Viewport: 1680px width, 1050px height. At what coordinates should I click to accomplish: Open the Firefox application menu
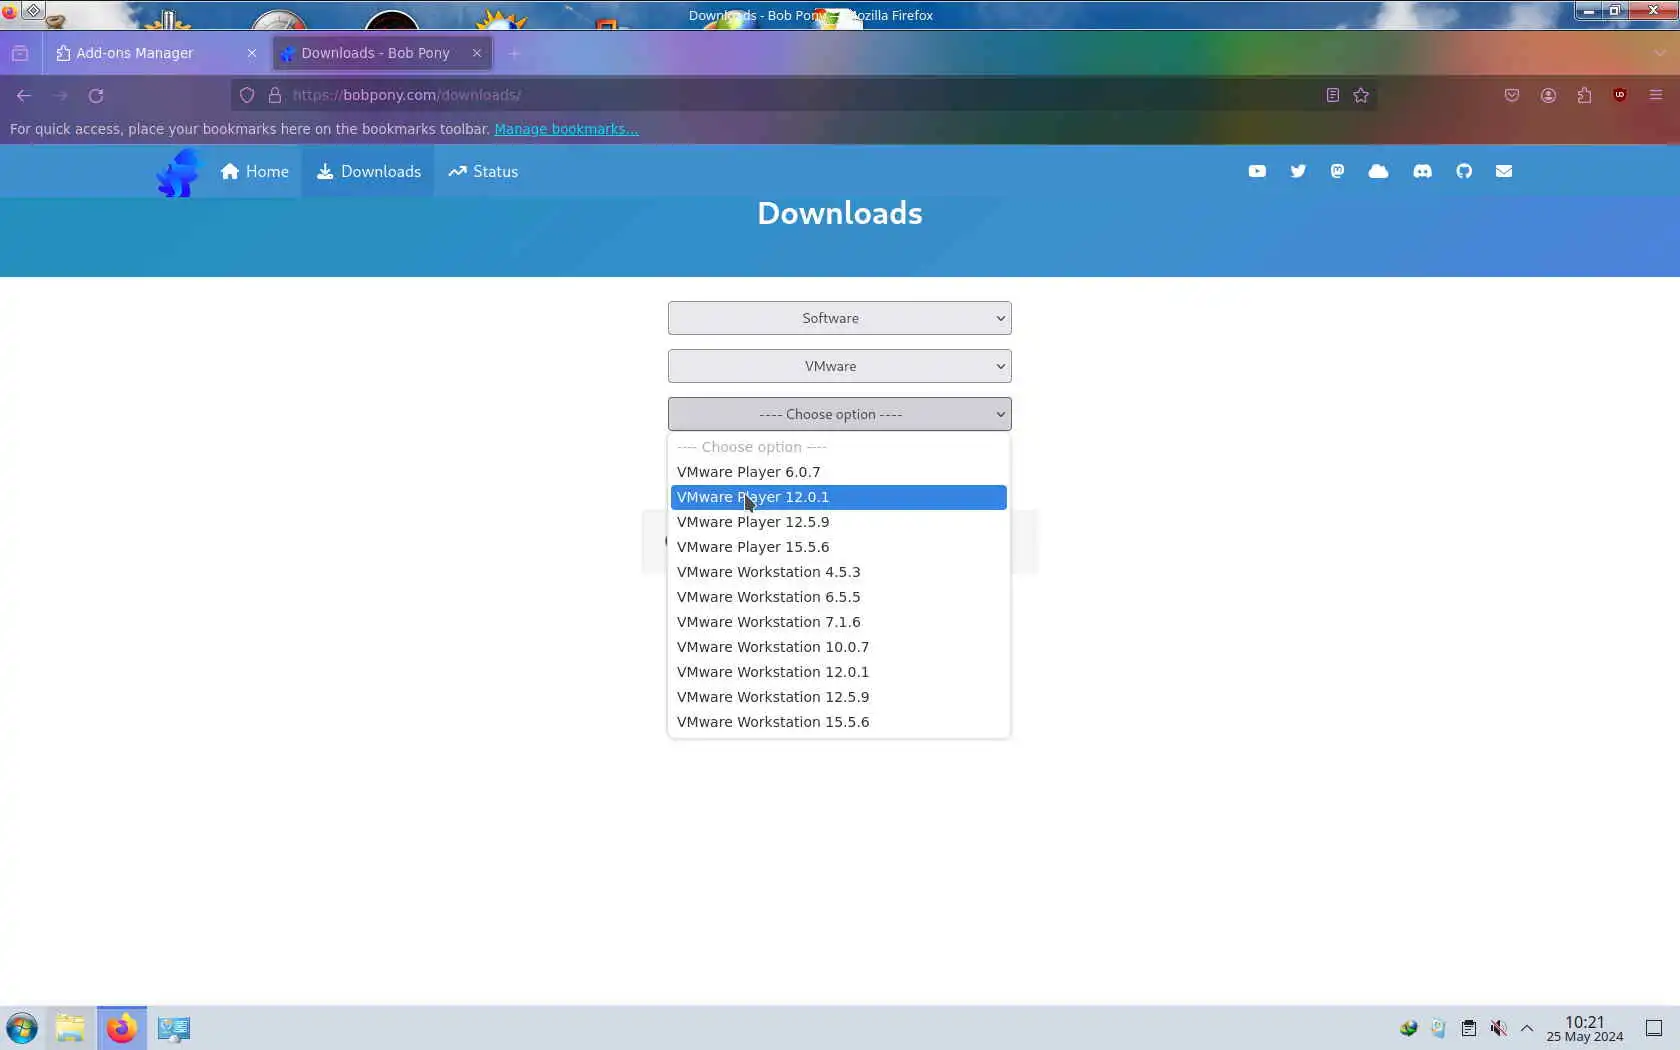[x=1656, y=95]
